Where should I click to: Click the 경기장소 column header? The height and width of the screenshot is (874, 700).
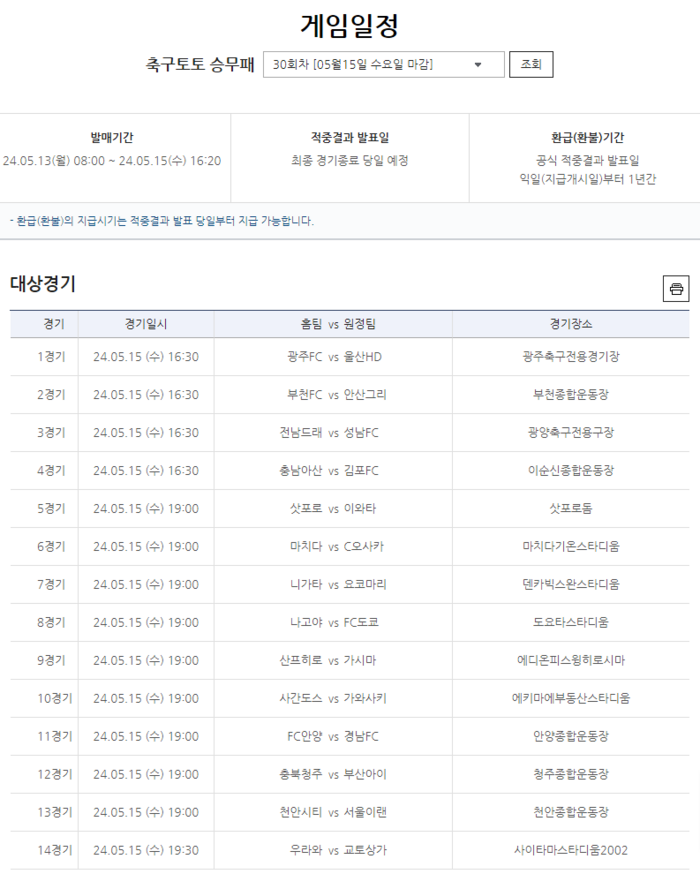(x=570, y=324)
